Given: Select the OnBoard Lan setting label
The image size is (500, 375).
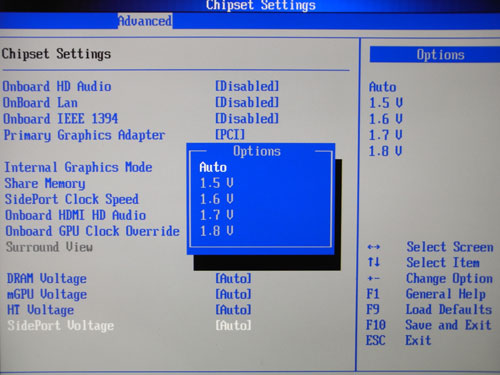Looking at the screenshot, I should 40,102.
